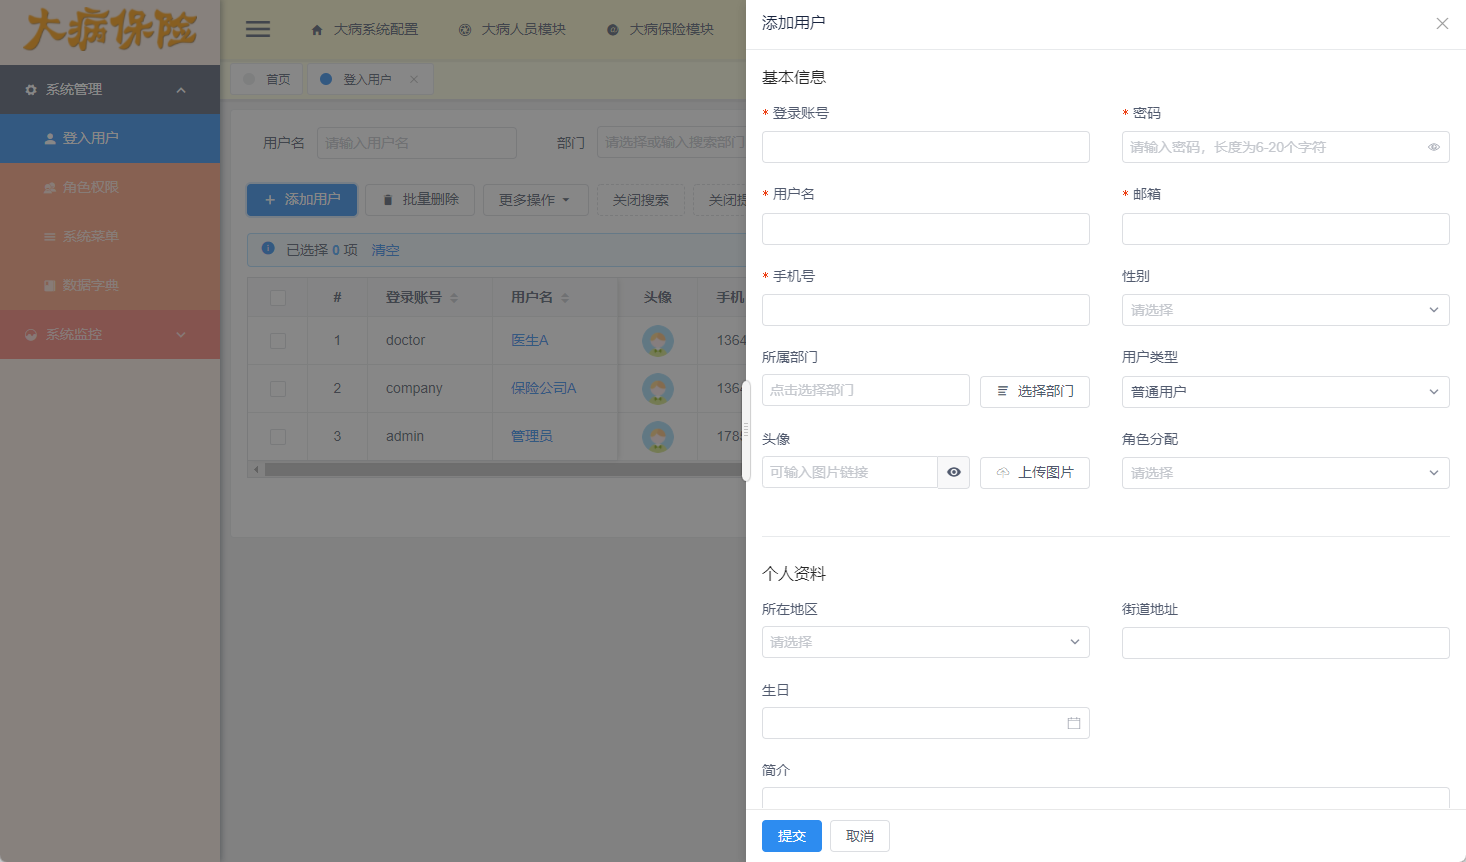Open user details via 管理员 link
1466x862 pixels.
point(531,435)
